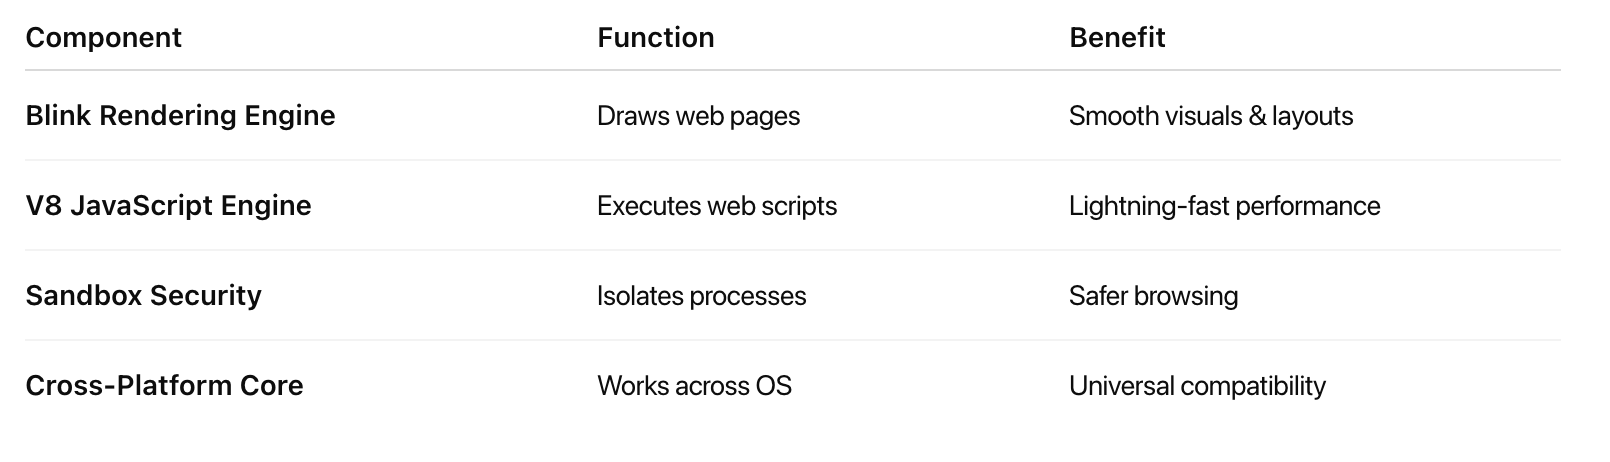Click the word JavaScript in the table
The width and height of the screenshot is (1610, 462).
pos(142,206)
